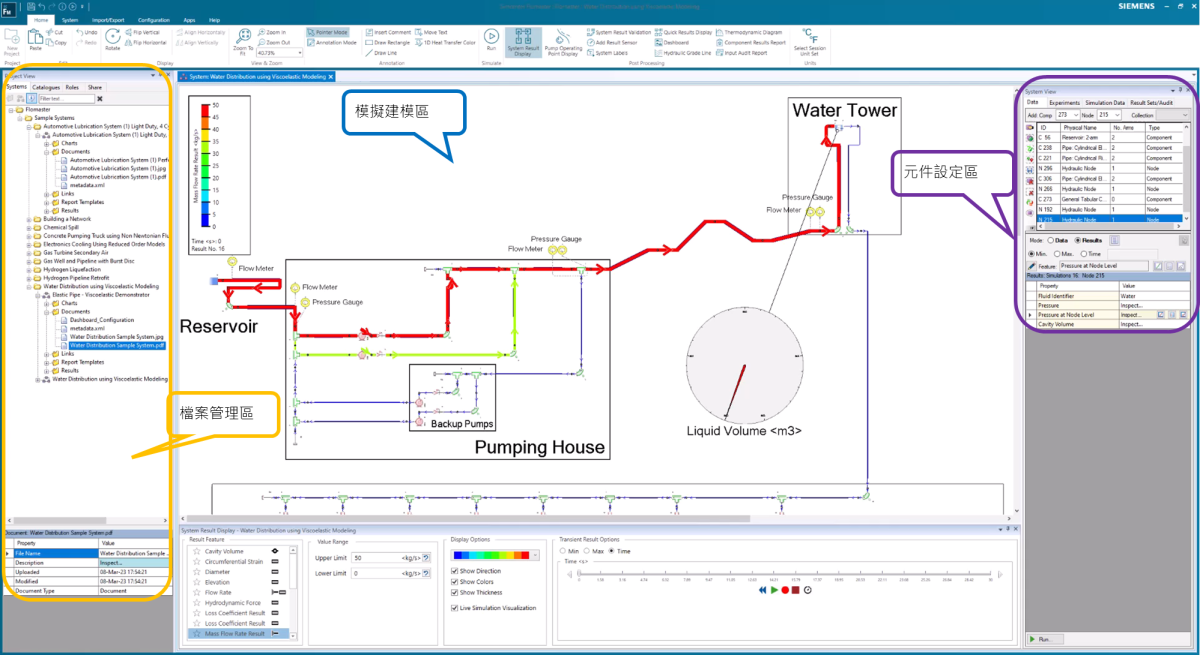
Task: Click Input Audit Report
Action: point(741,53)
